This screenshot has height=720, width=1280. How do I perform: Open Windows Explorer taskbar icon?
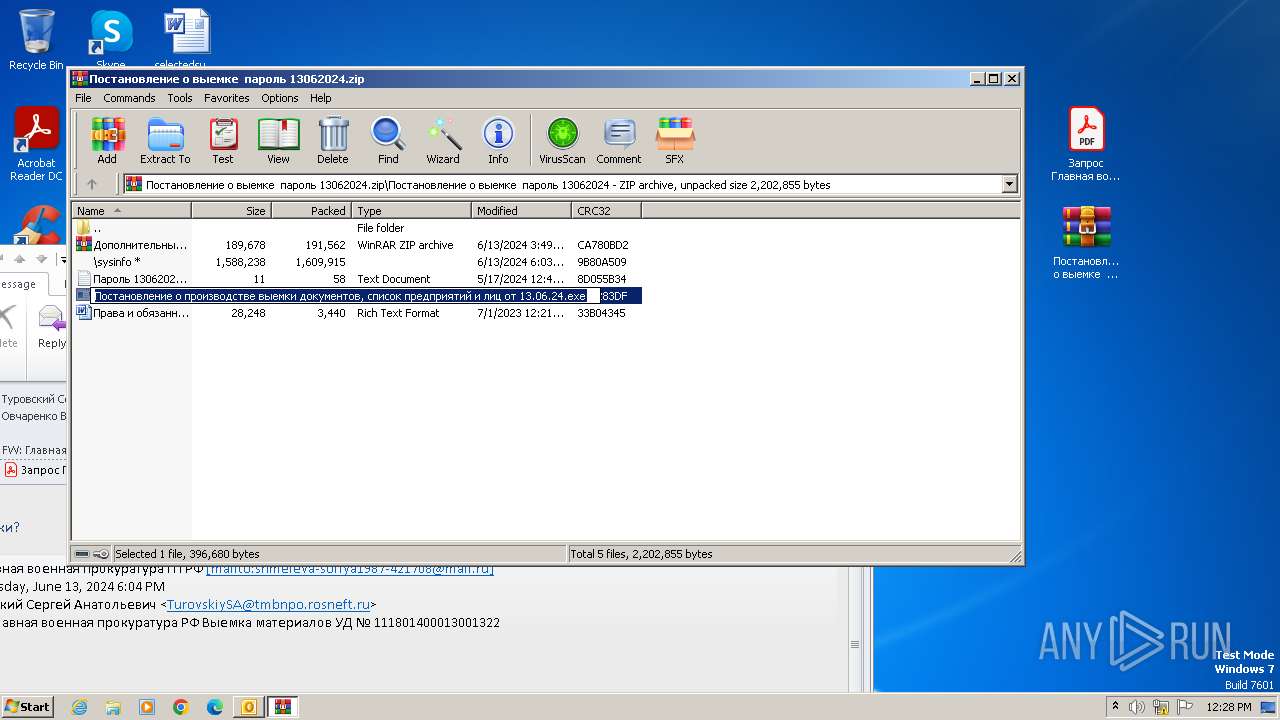tap(113, 707)
